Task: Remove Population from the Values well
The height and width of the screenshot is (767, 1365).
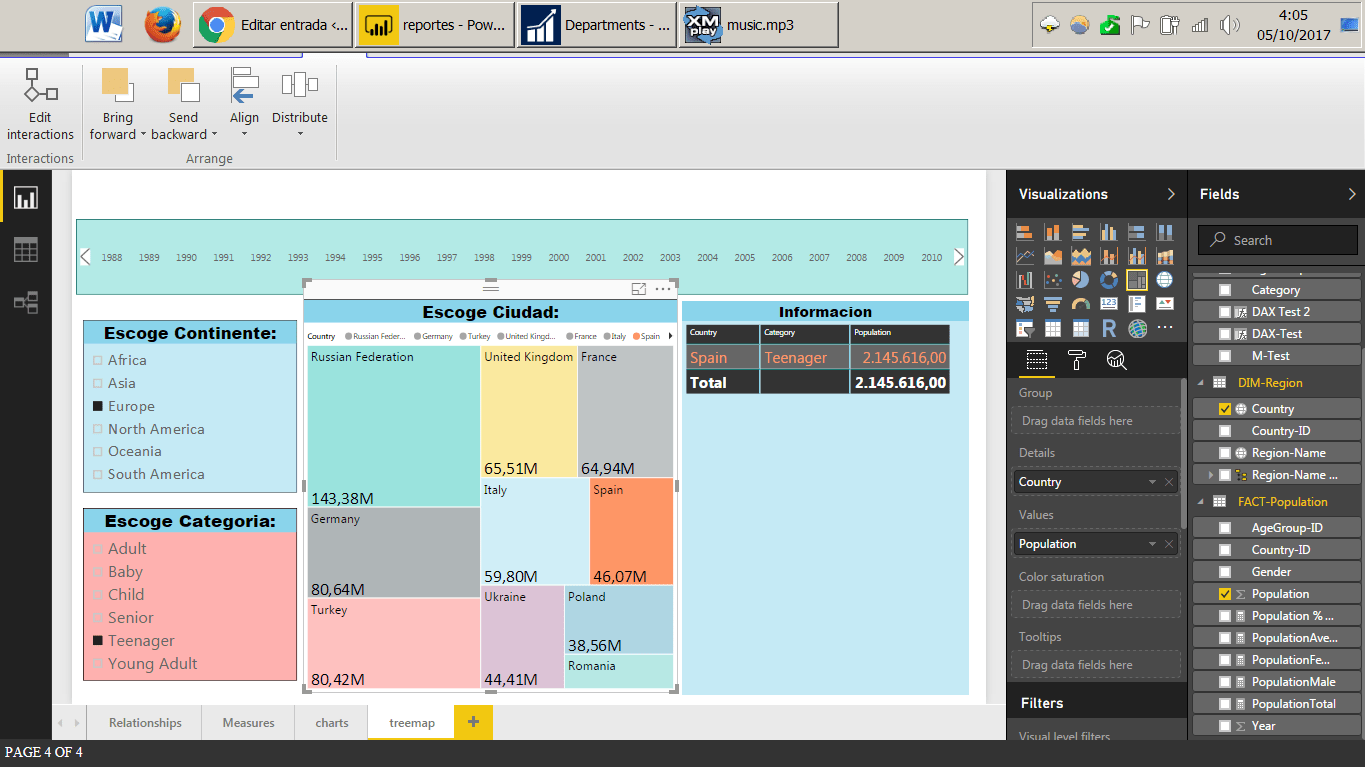Action: 1169,544
